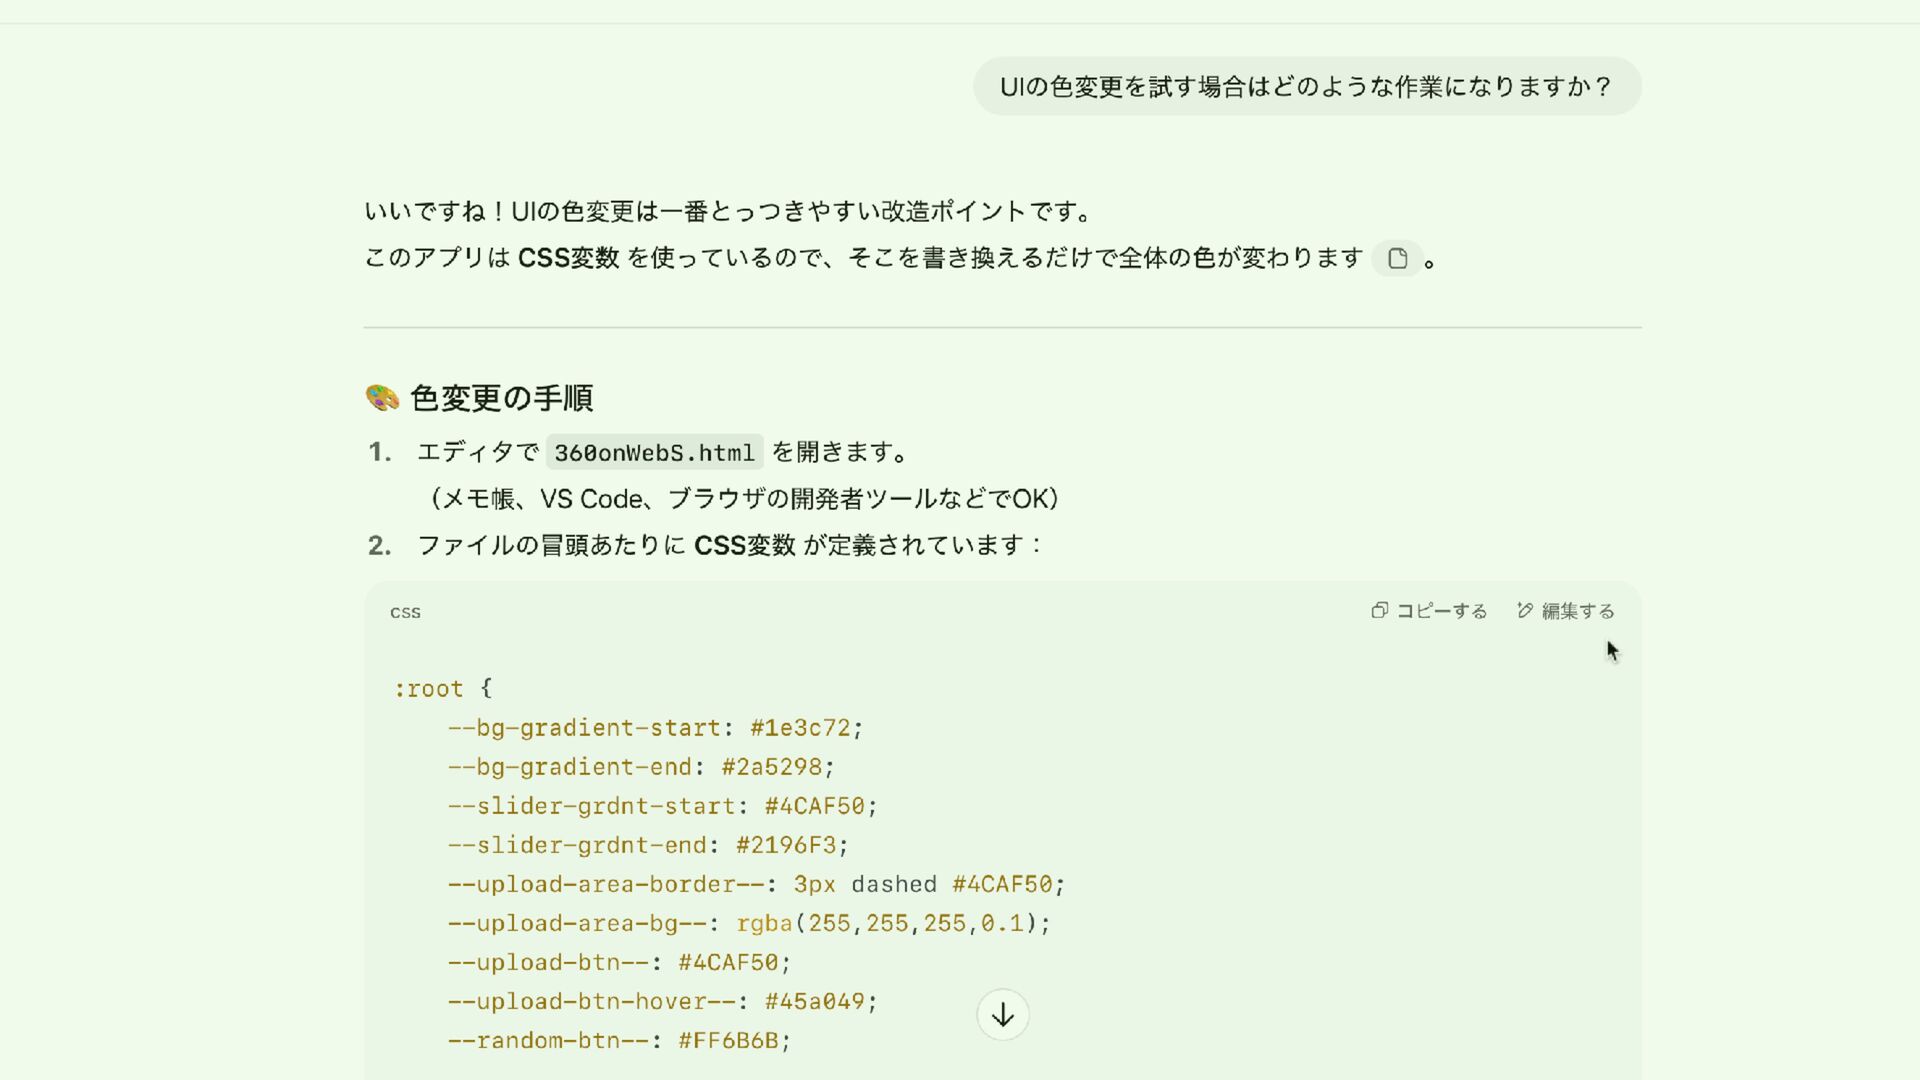Click the #FF6B6B random-btn value

728,1040
